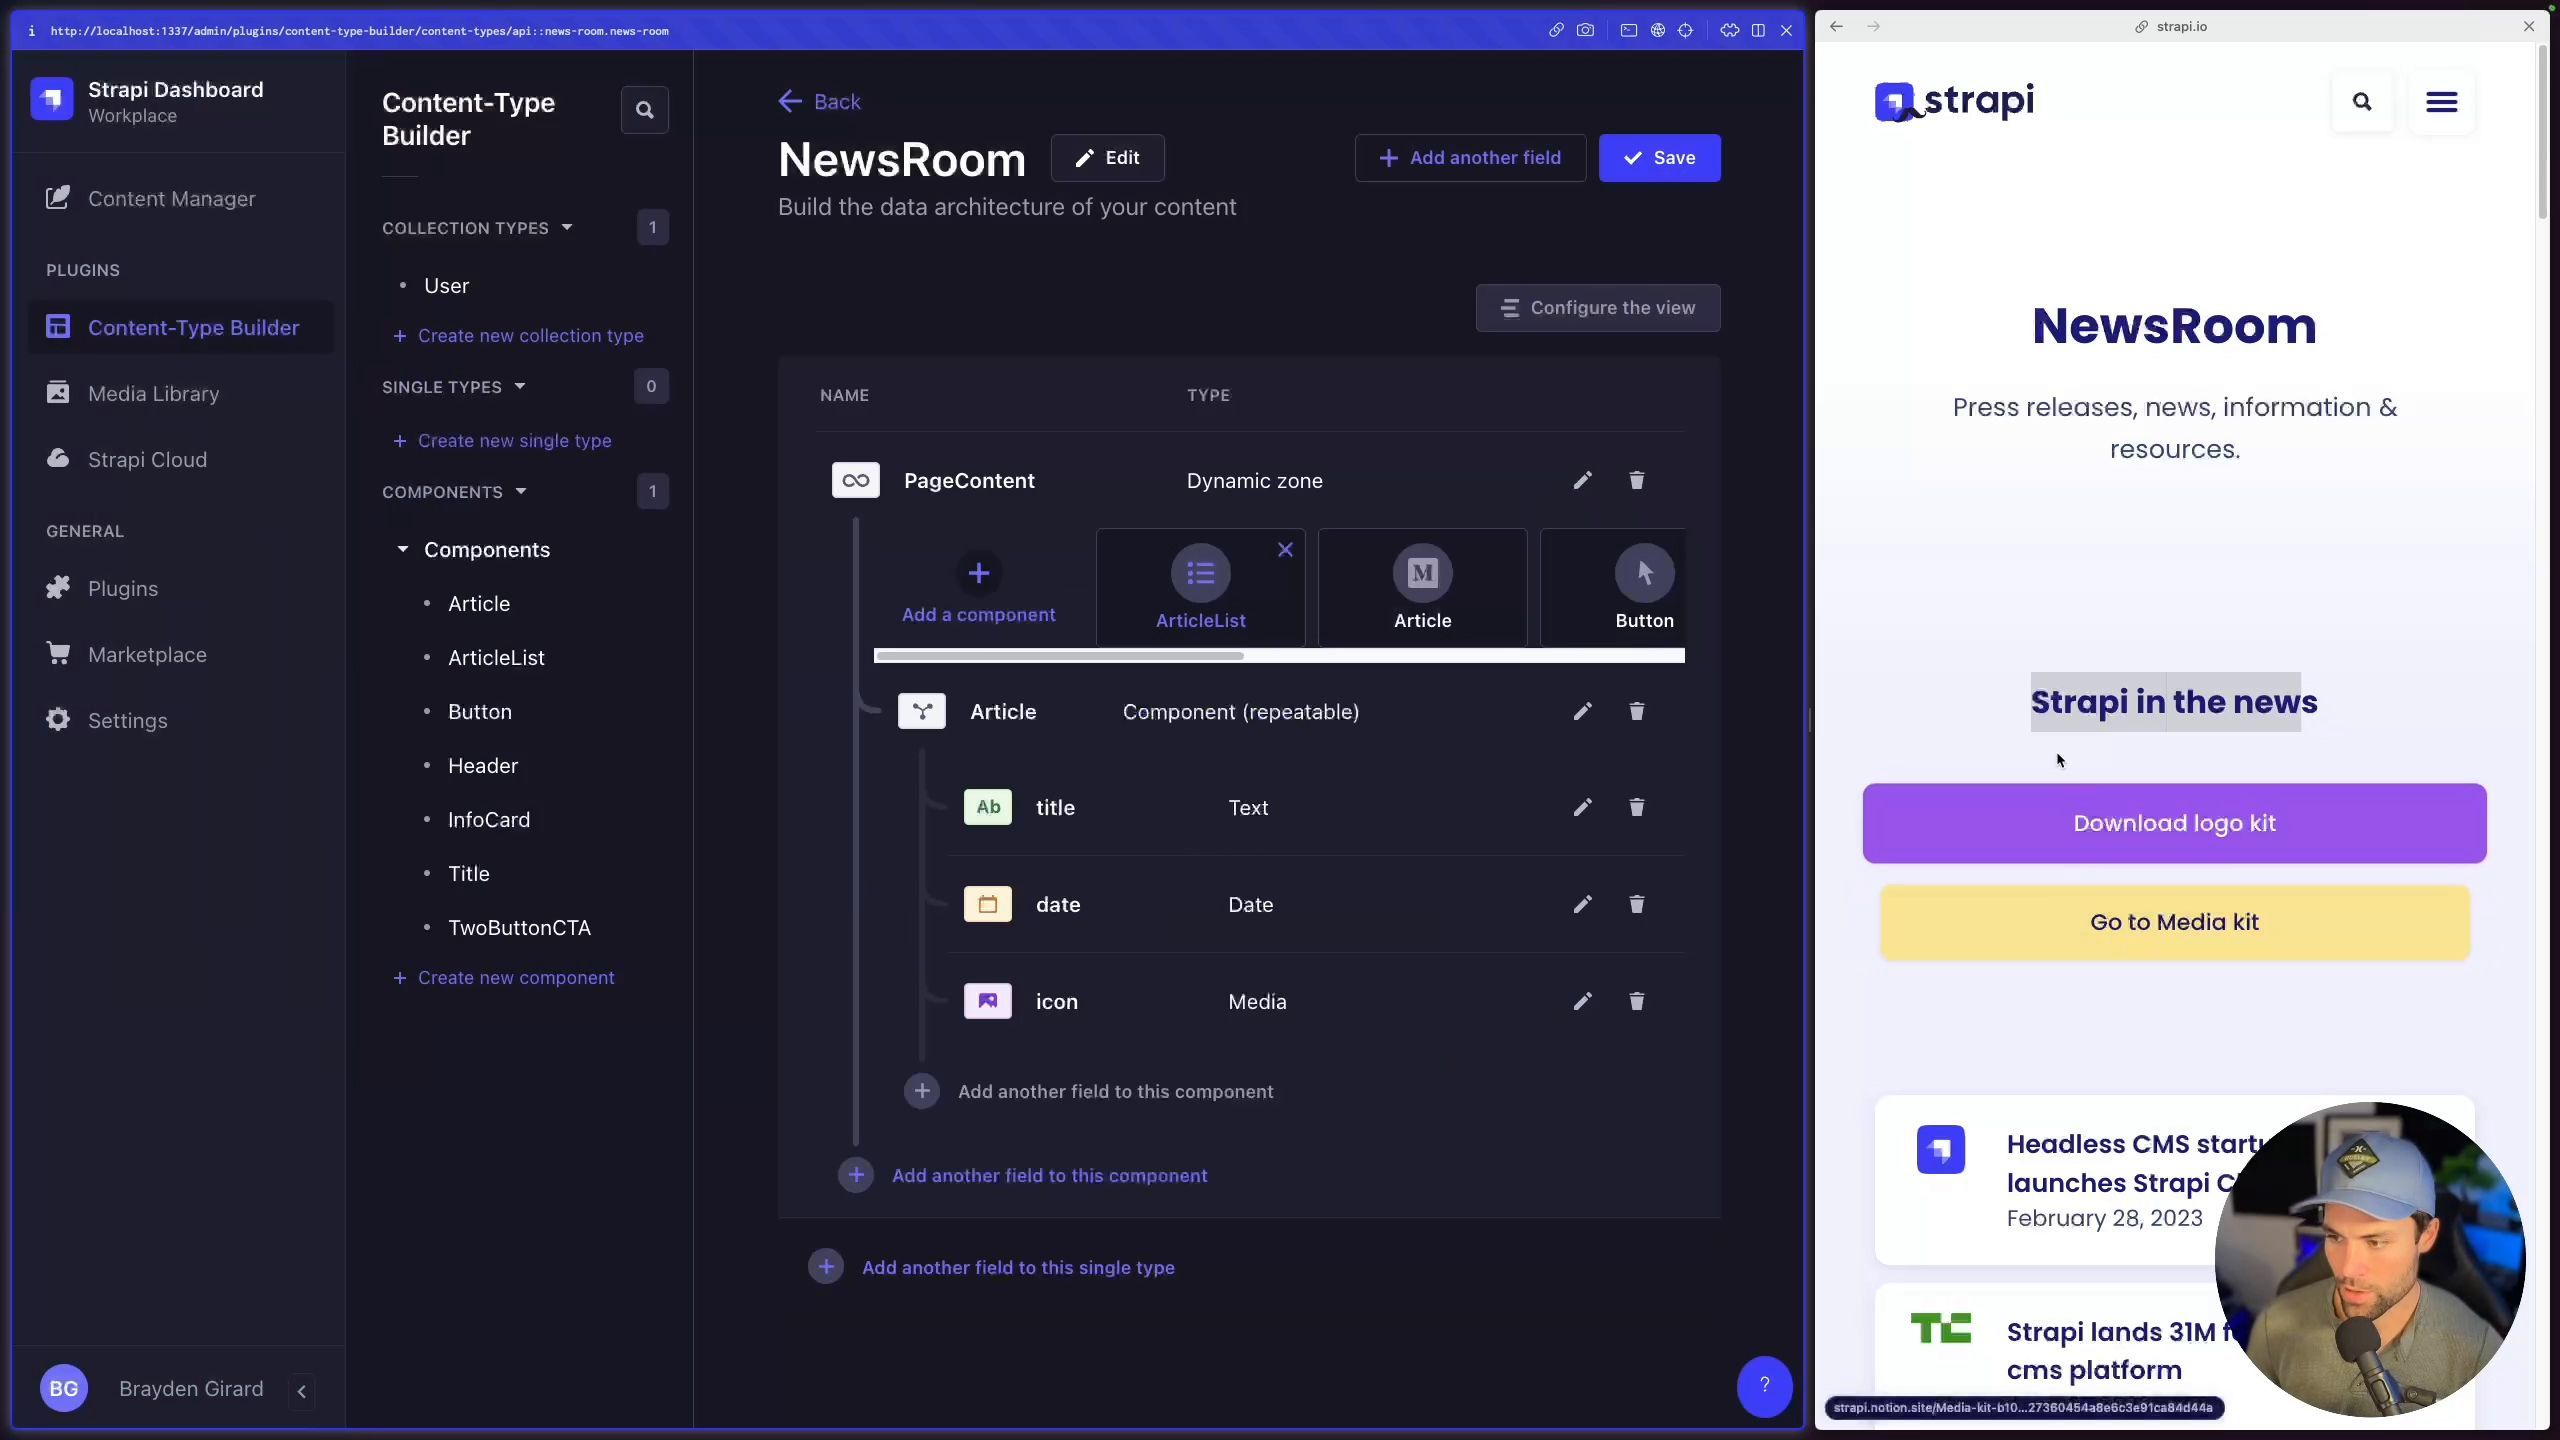2560x1440 pixels.
Task: Click the plus icon to add a component
Action: (979, 573)
